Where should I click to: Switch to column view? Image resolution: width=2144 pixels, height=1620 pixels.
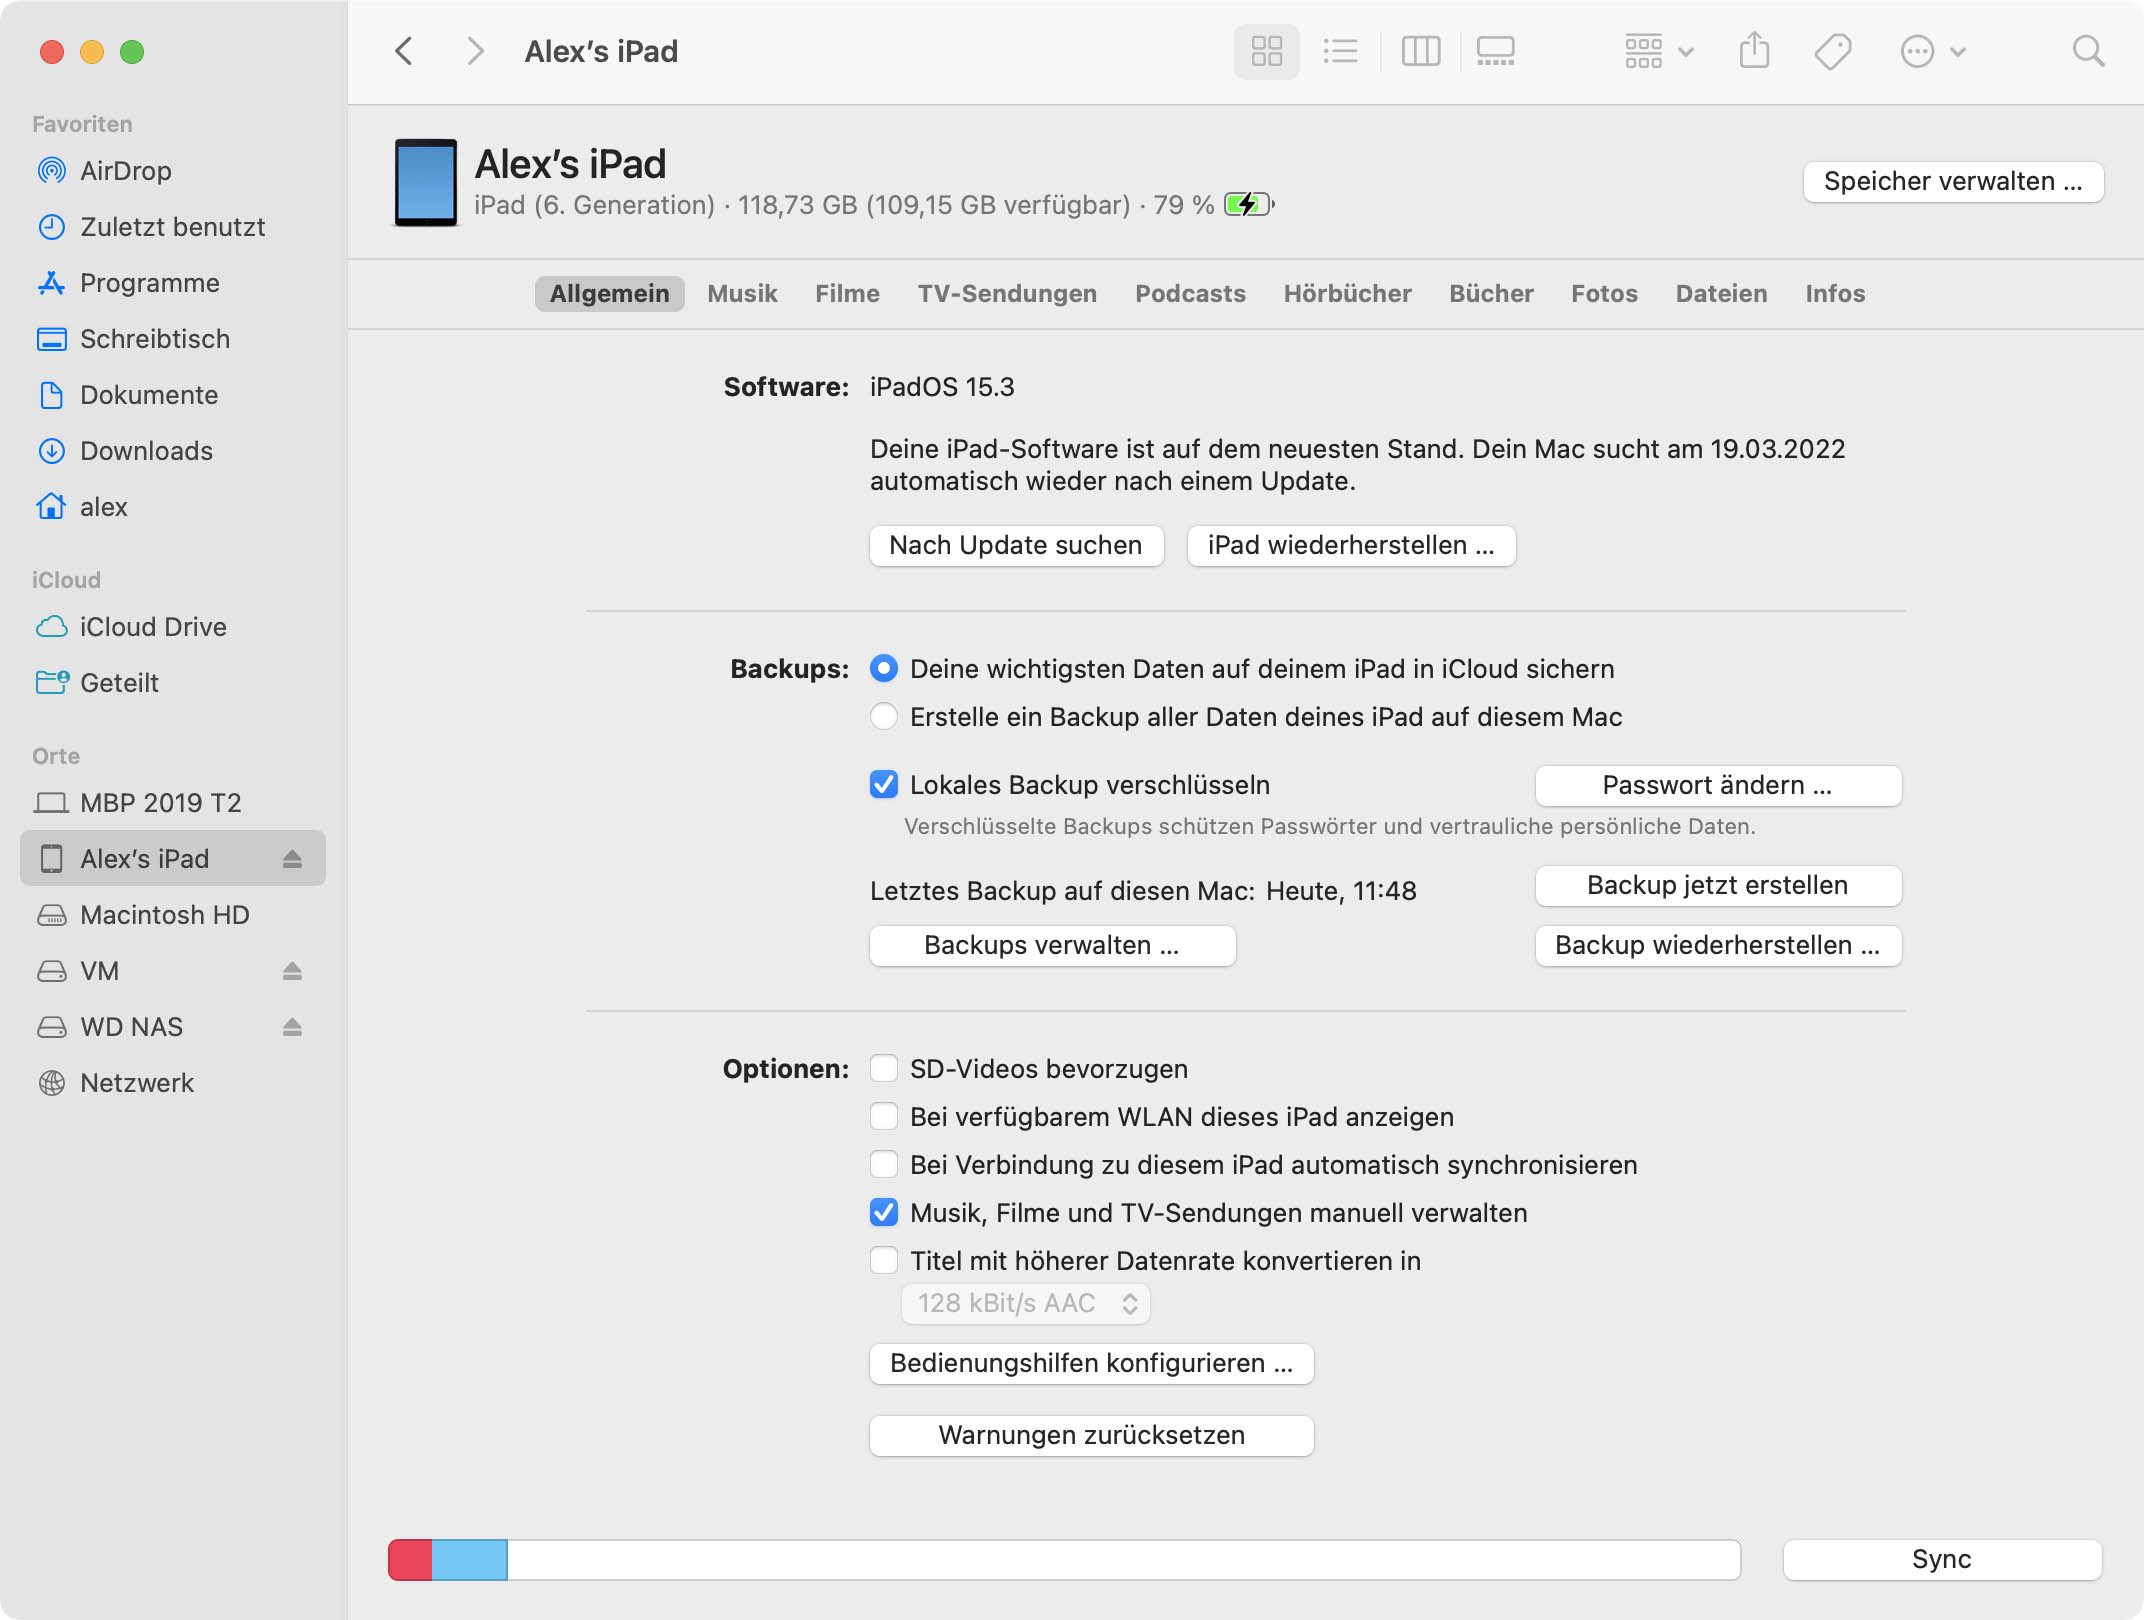coord(1420,51)
